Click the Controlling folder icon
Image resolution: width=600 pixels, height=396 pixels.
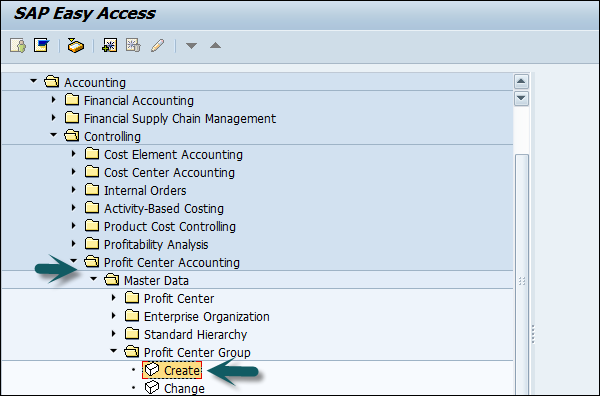click(x=72, y=136)
